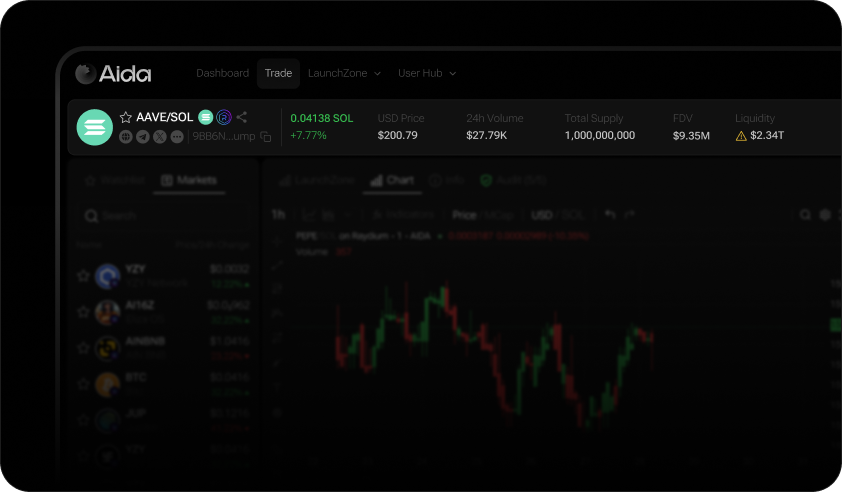
Task: Expand the LaunchZone dropdown menu
Action: coord(344,73)
